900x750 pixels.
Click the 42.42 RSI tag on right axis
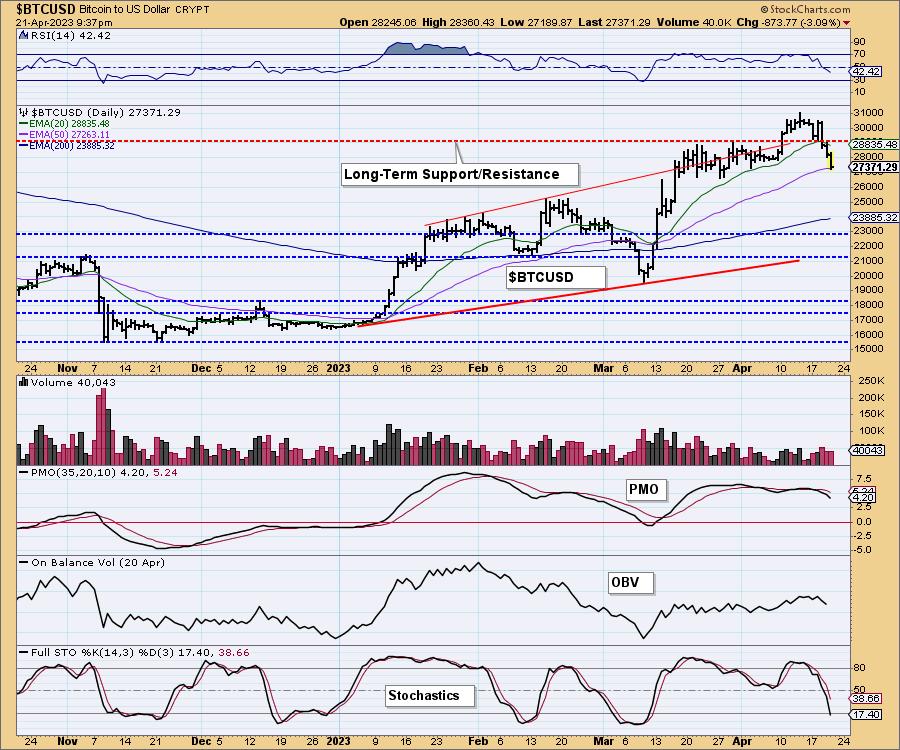point(867,72)
